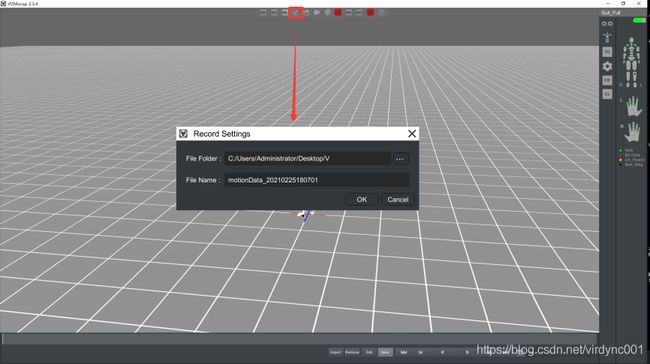Click the Save button in bottom bar
This screenshot has height=364, width=650.
pyautogui.click(x=385, y=352)
